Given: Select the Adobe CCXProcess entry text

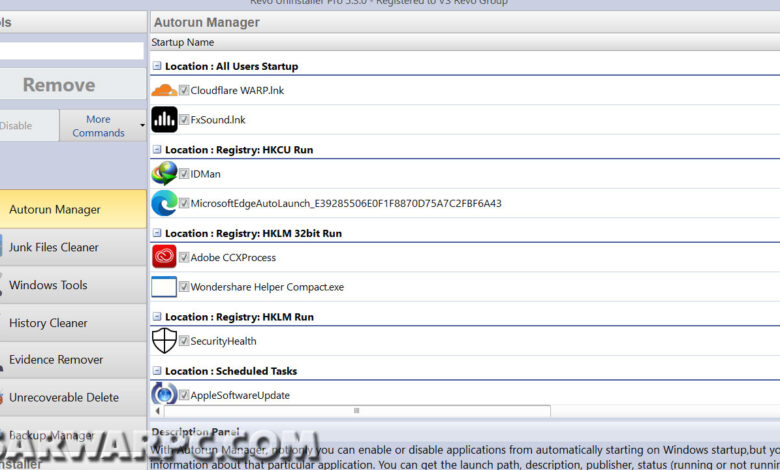Looking at the screenshot, I should [233, 258].
